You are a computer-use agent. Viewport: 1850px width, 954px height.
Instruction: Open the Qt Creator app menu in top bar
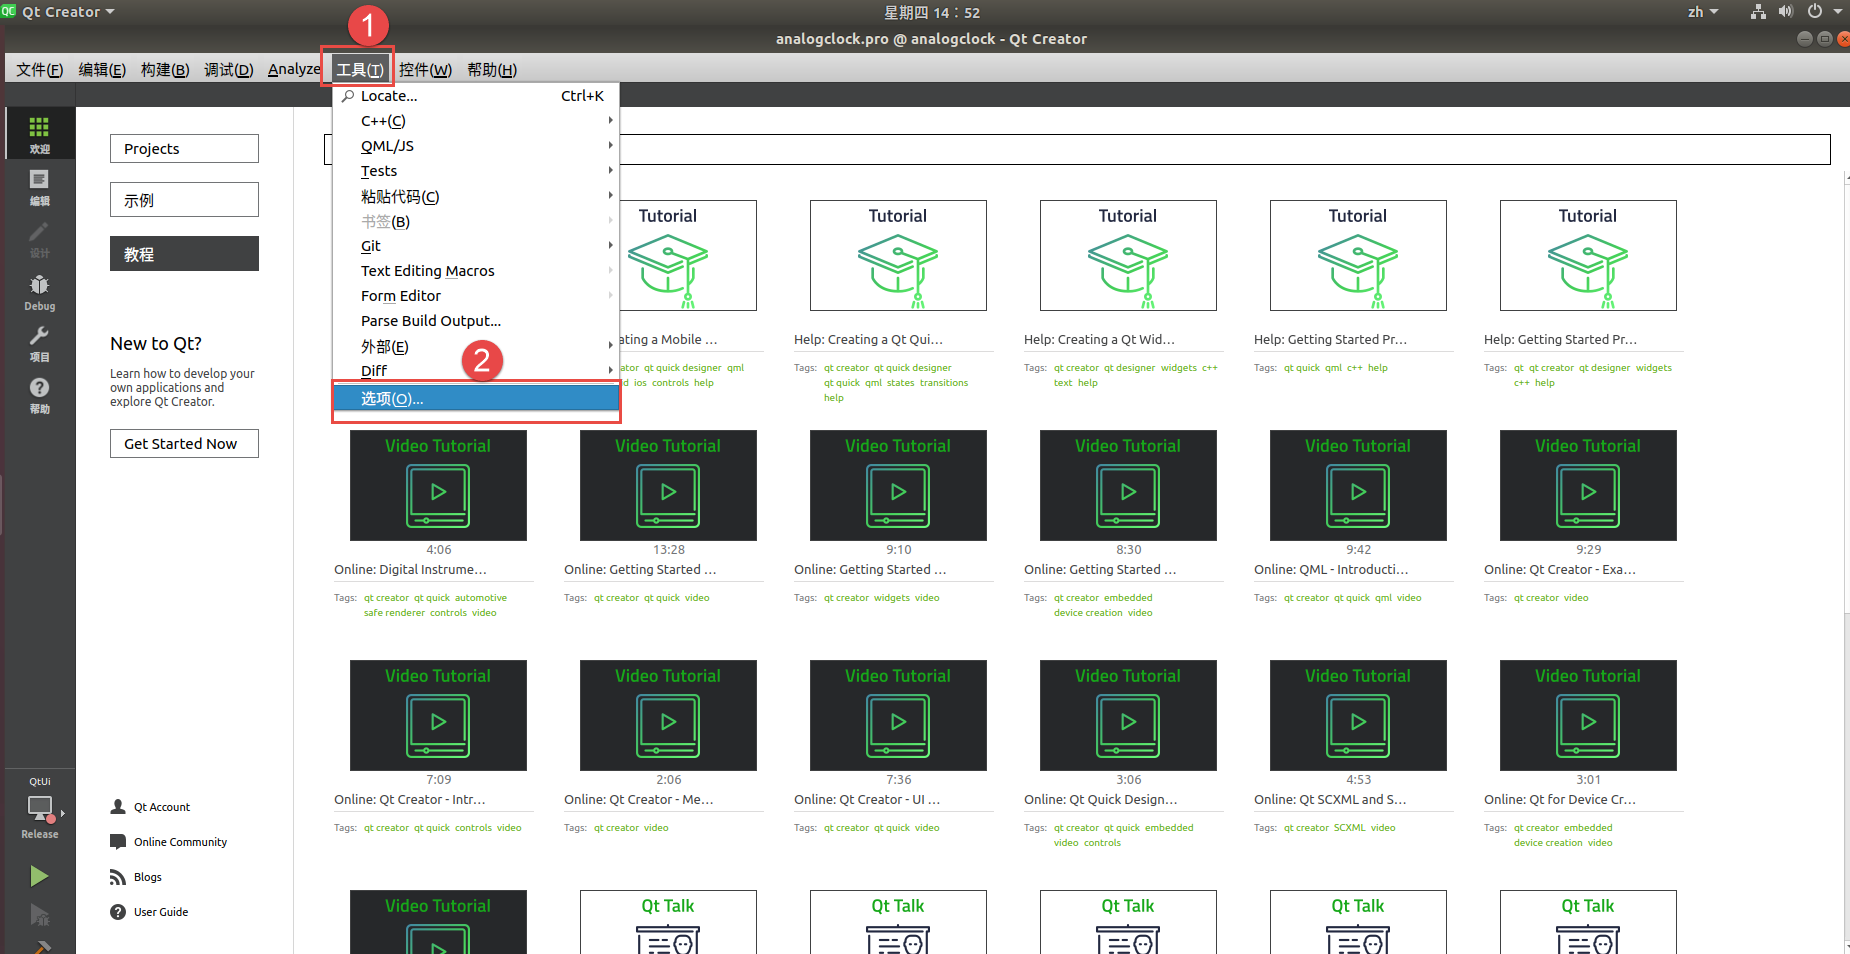pyautogui.click(x=60, y=12)
